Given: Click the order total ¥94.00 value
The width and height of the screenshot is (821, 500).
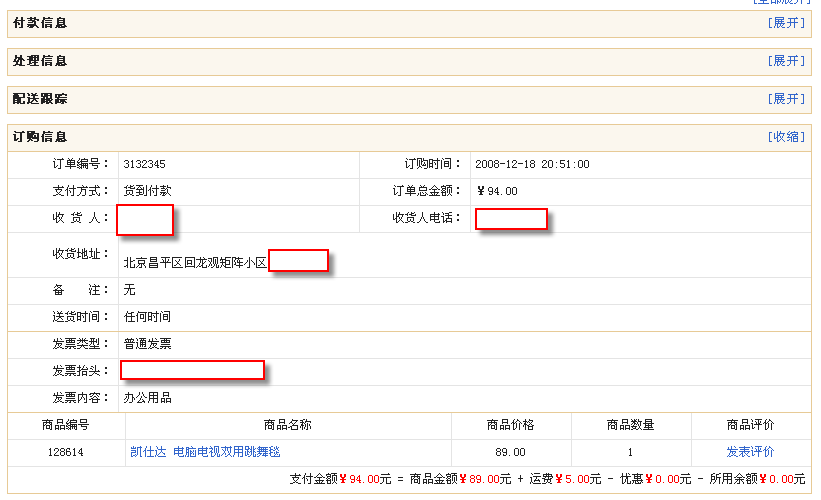Looking at the screenshot, I should (x=497, y=191).
